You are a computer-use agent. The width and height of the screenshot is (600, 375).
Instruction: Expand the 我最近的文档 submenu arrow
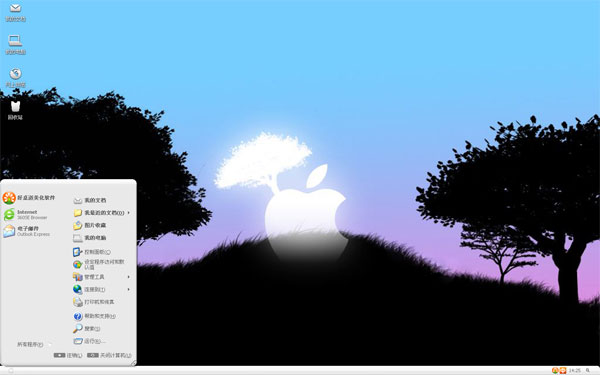coord(129,212)
